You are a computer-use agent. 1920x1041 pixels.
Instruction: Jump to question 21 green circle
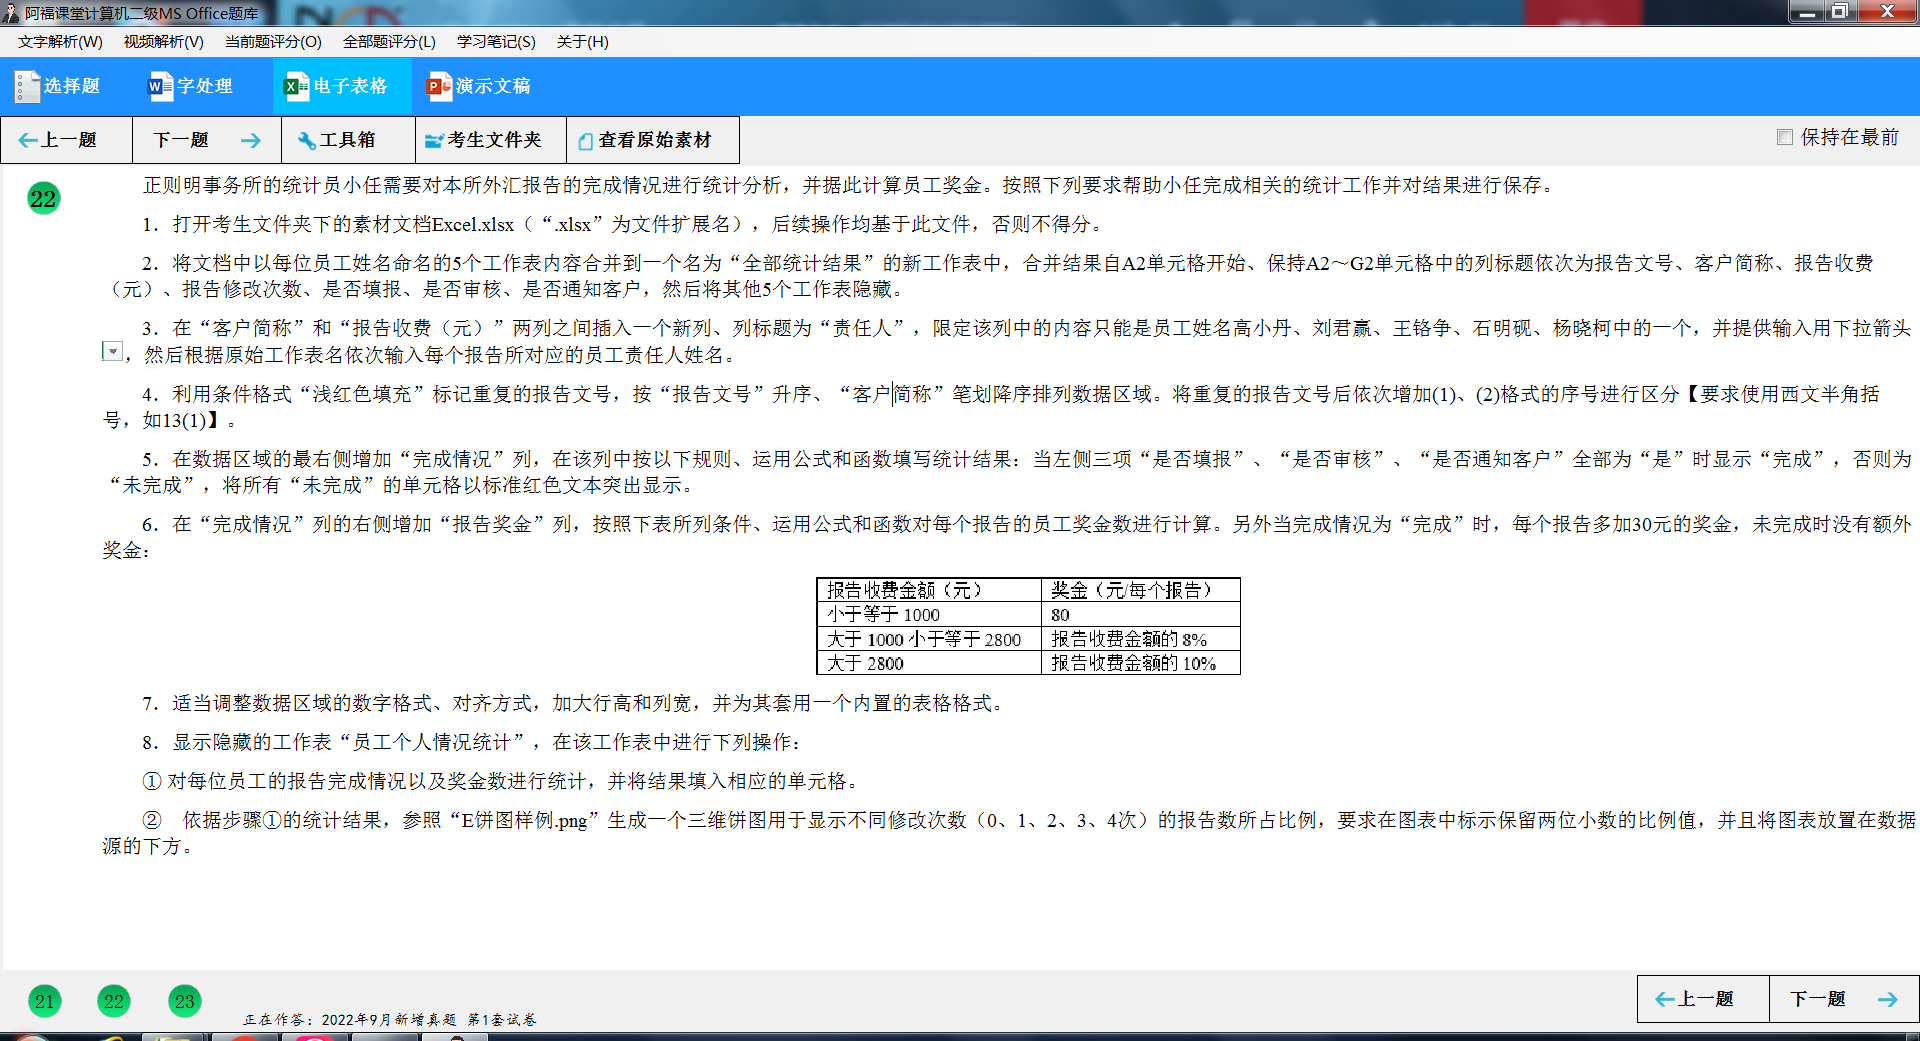click(x=44, y=1001)
